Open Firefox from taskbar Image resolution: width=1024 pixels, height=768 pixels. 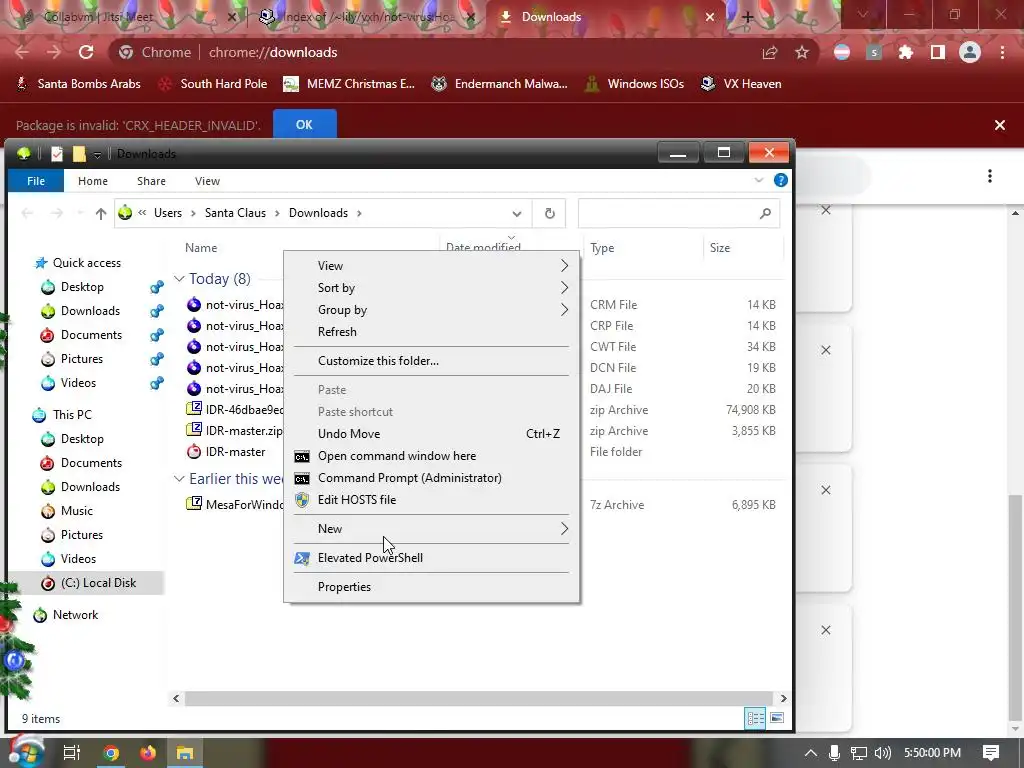tap(148, 753)
